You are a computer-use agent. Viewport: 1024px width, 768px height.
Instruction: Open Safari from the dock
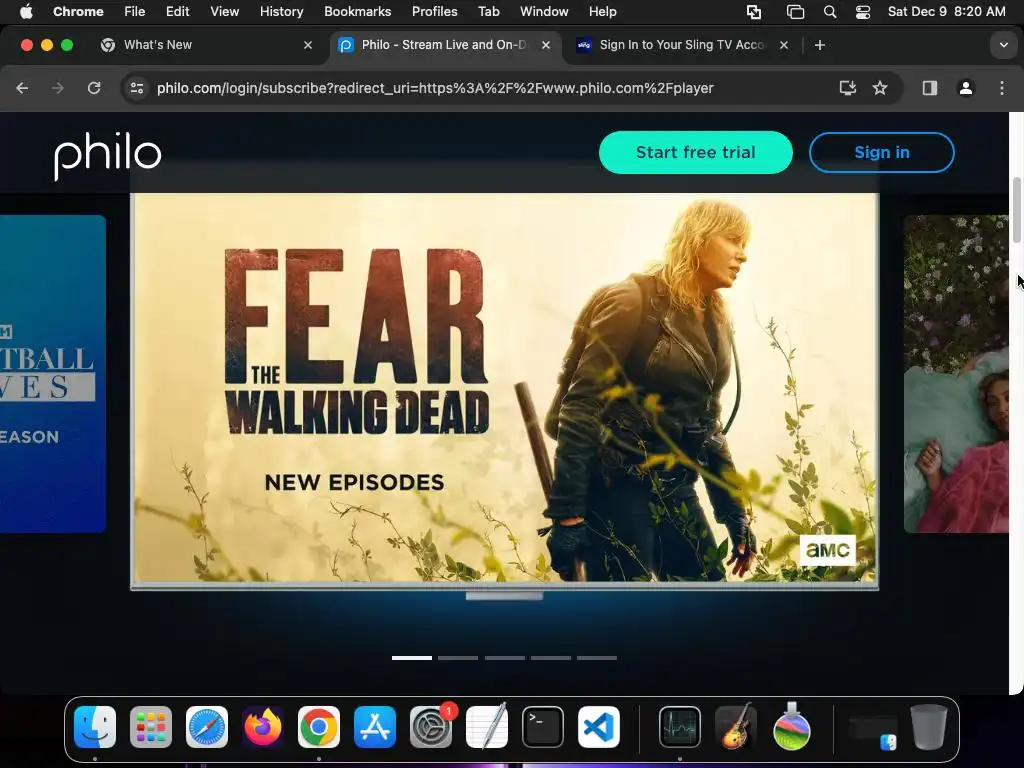pyautogui.click(x=207, y=727)
